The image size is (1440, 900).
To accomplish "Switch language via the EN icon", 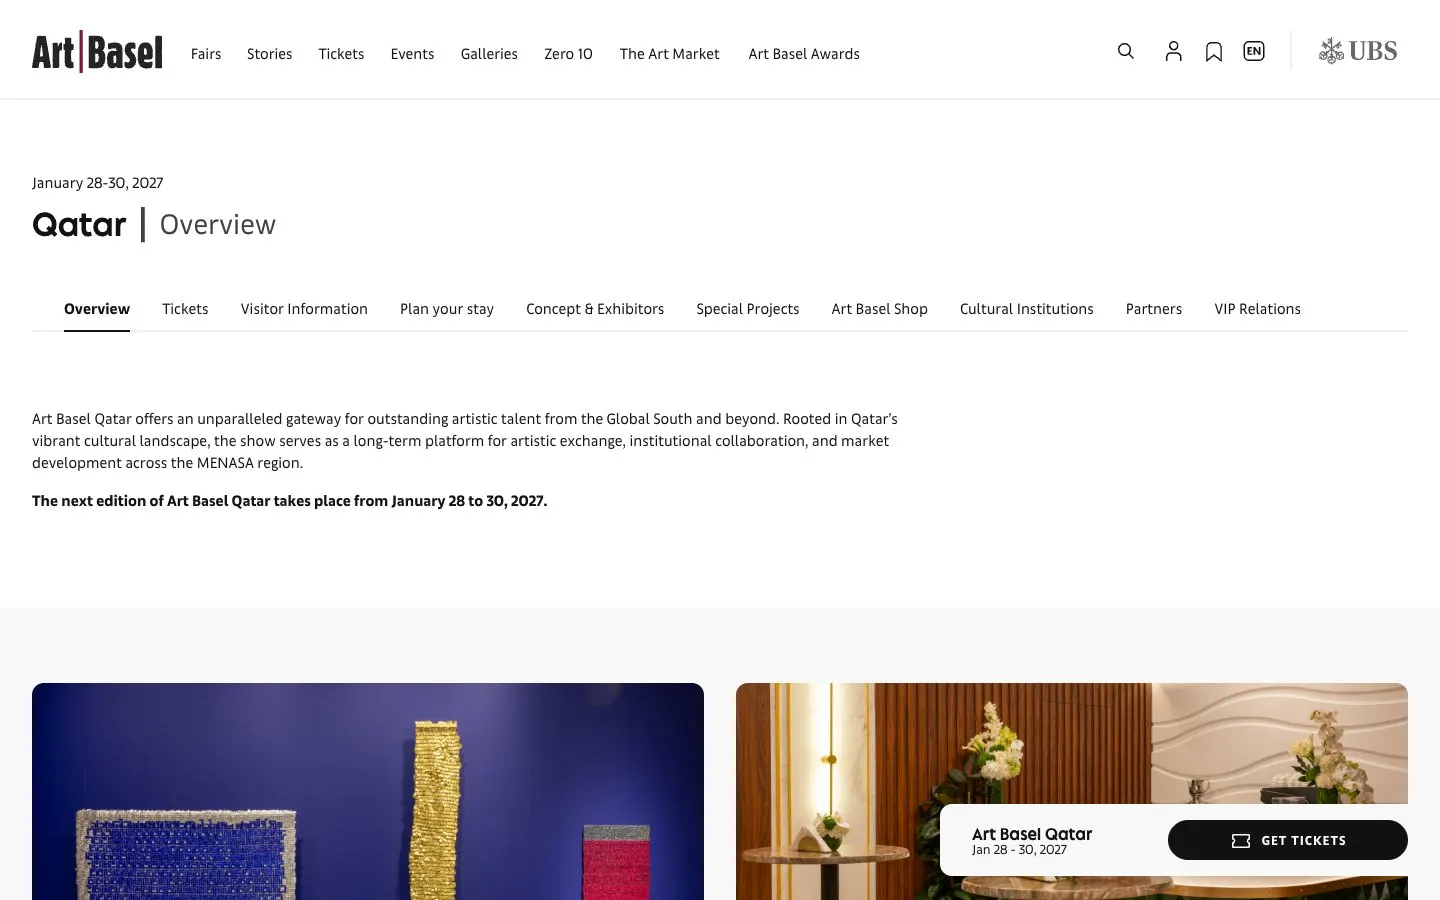I will point(1254,51).
